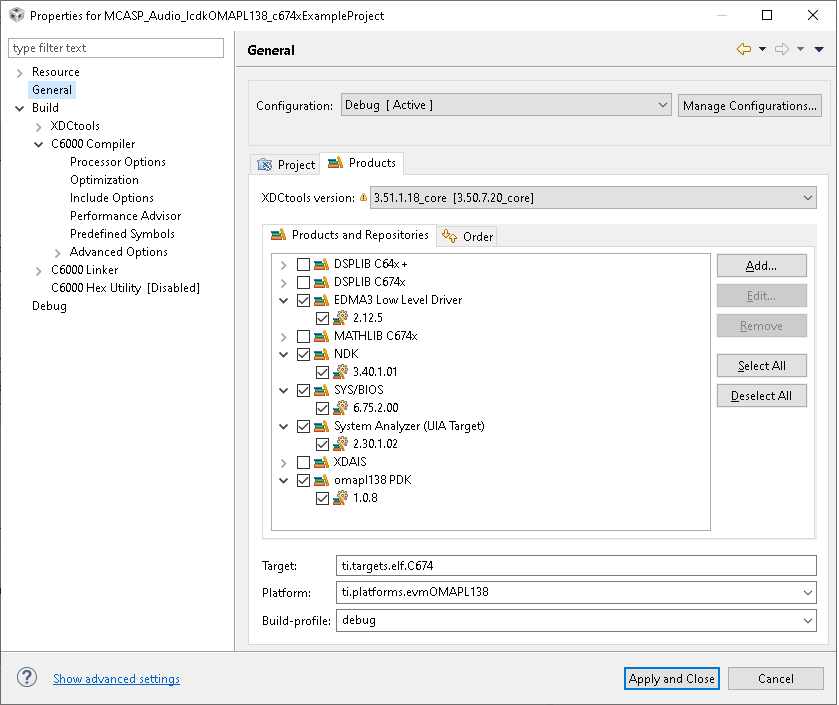The height and width of the screenshot is (705, 839).
Task: Expand the DSPLIB C64x+ product entry
Action: [284, 264]
